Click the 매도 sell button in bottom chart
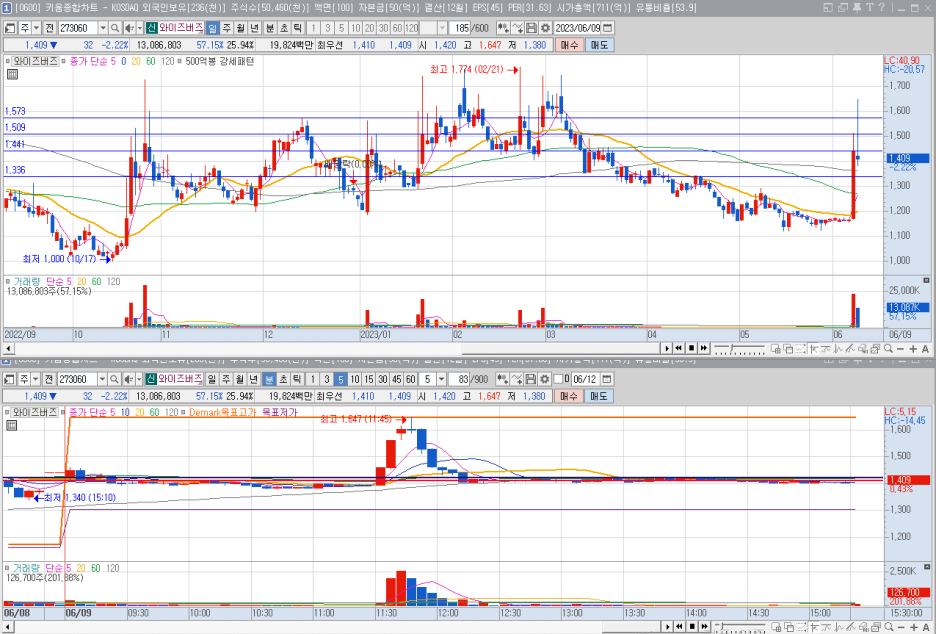This screenshot has width=936, height=634. [598, 396]
